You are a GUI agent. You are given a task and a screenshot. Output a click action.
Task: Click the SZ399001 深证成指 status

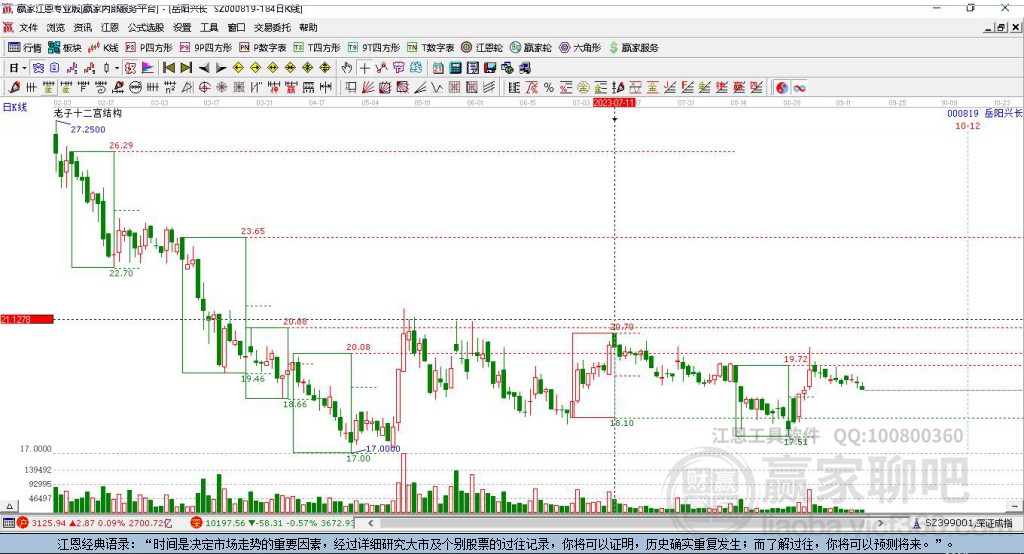[x=967, y=523]
